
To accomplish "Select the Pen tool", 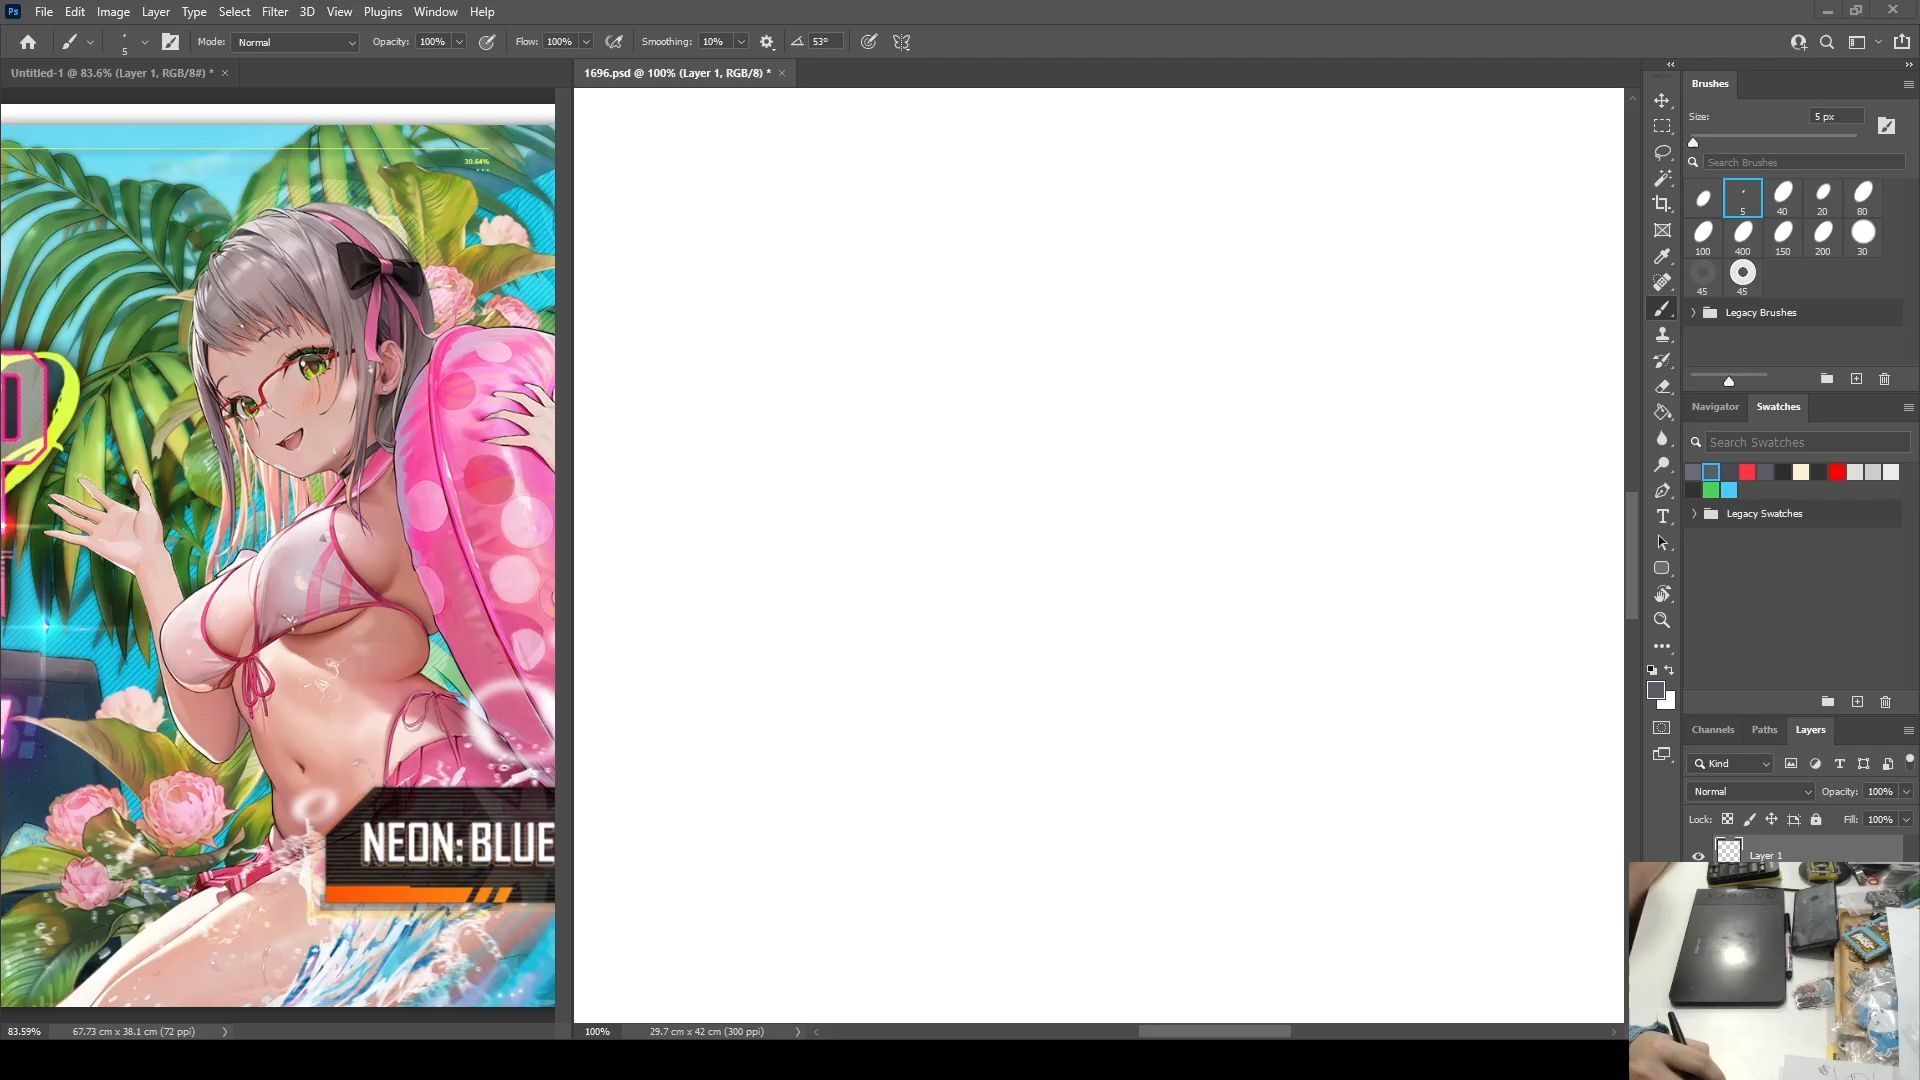I will [x=1662, y=490].
